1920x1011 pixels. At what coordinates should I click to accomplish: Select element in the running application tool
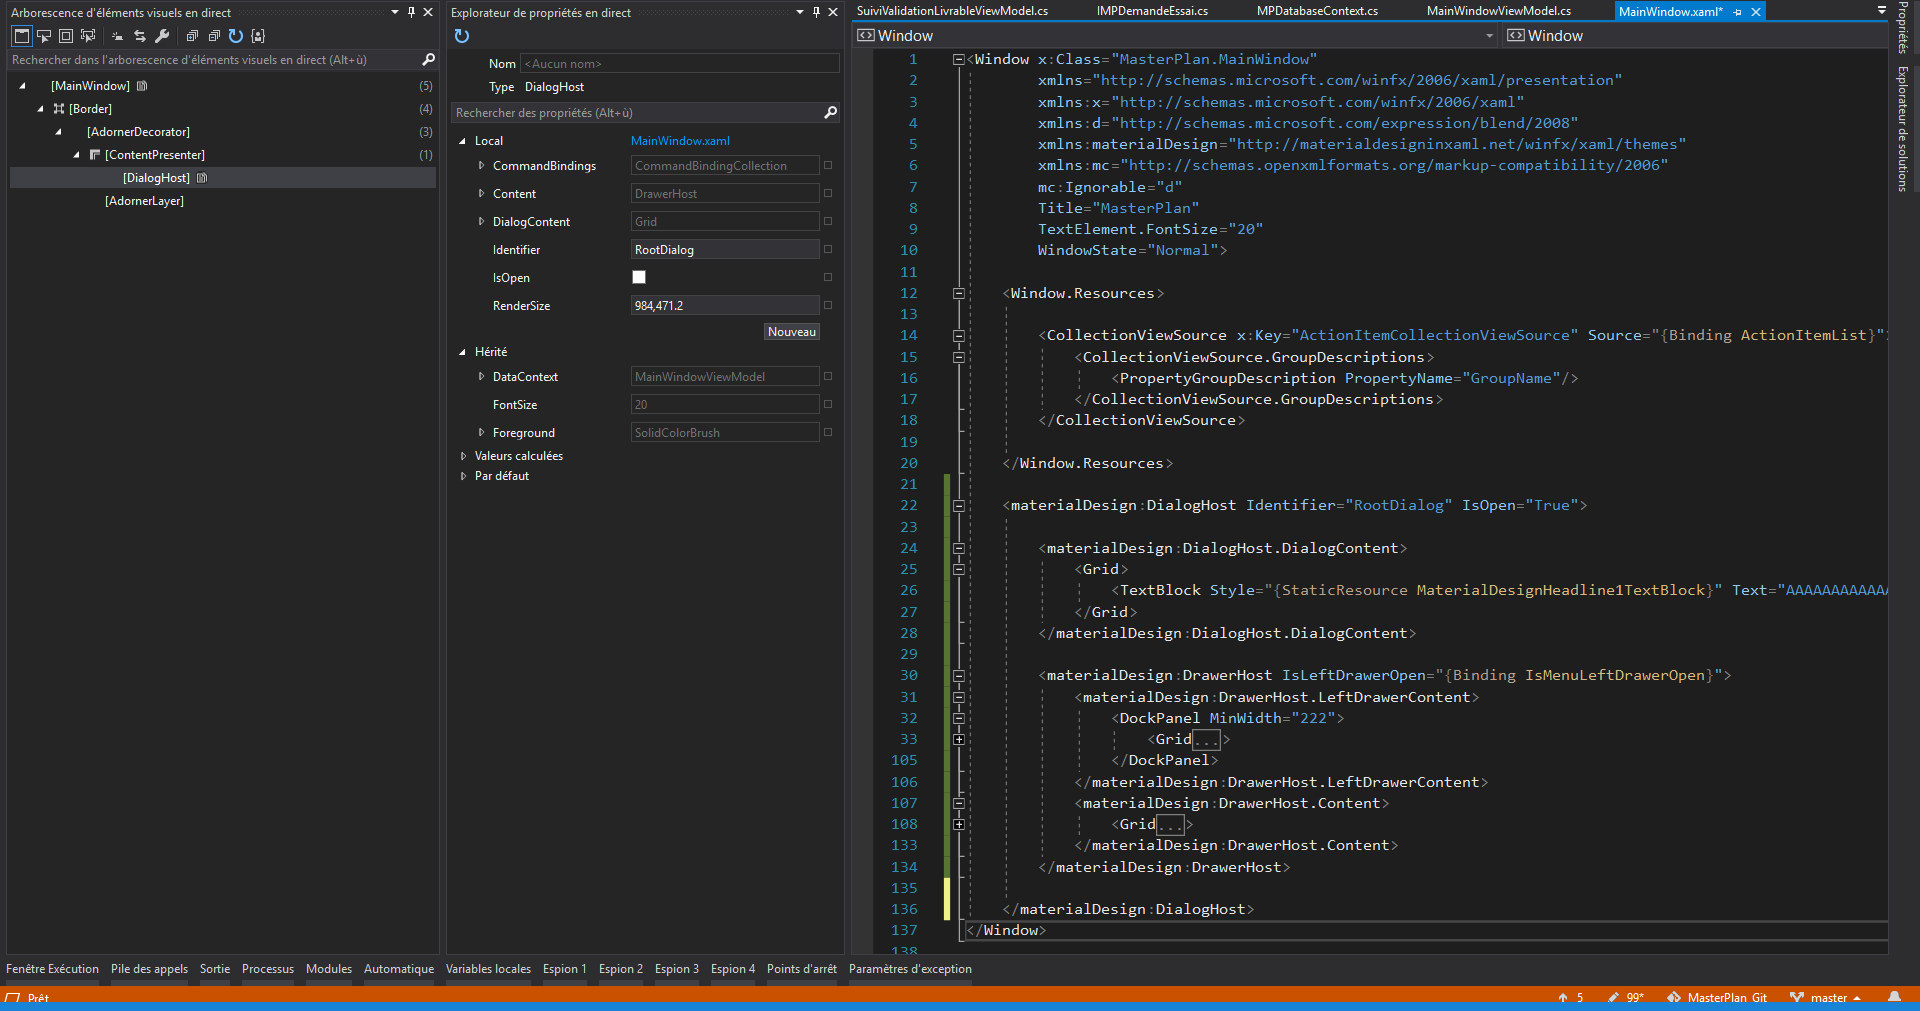(44, 36)
